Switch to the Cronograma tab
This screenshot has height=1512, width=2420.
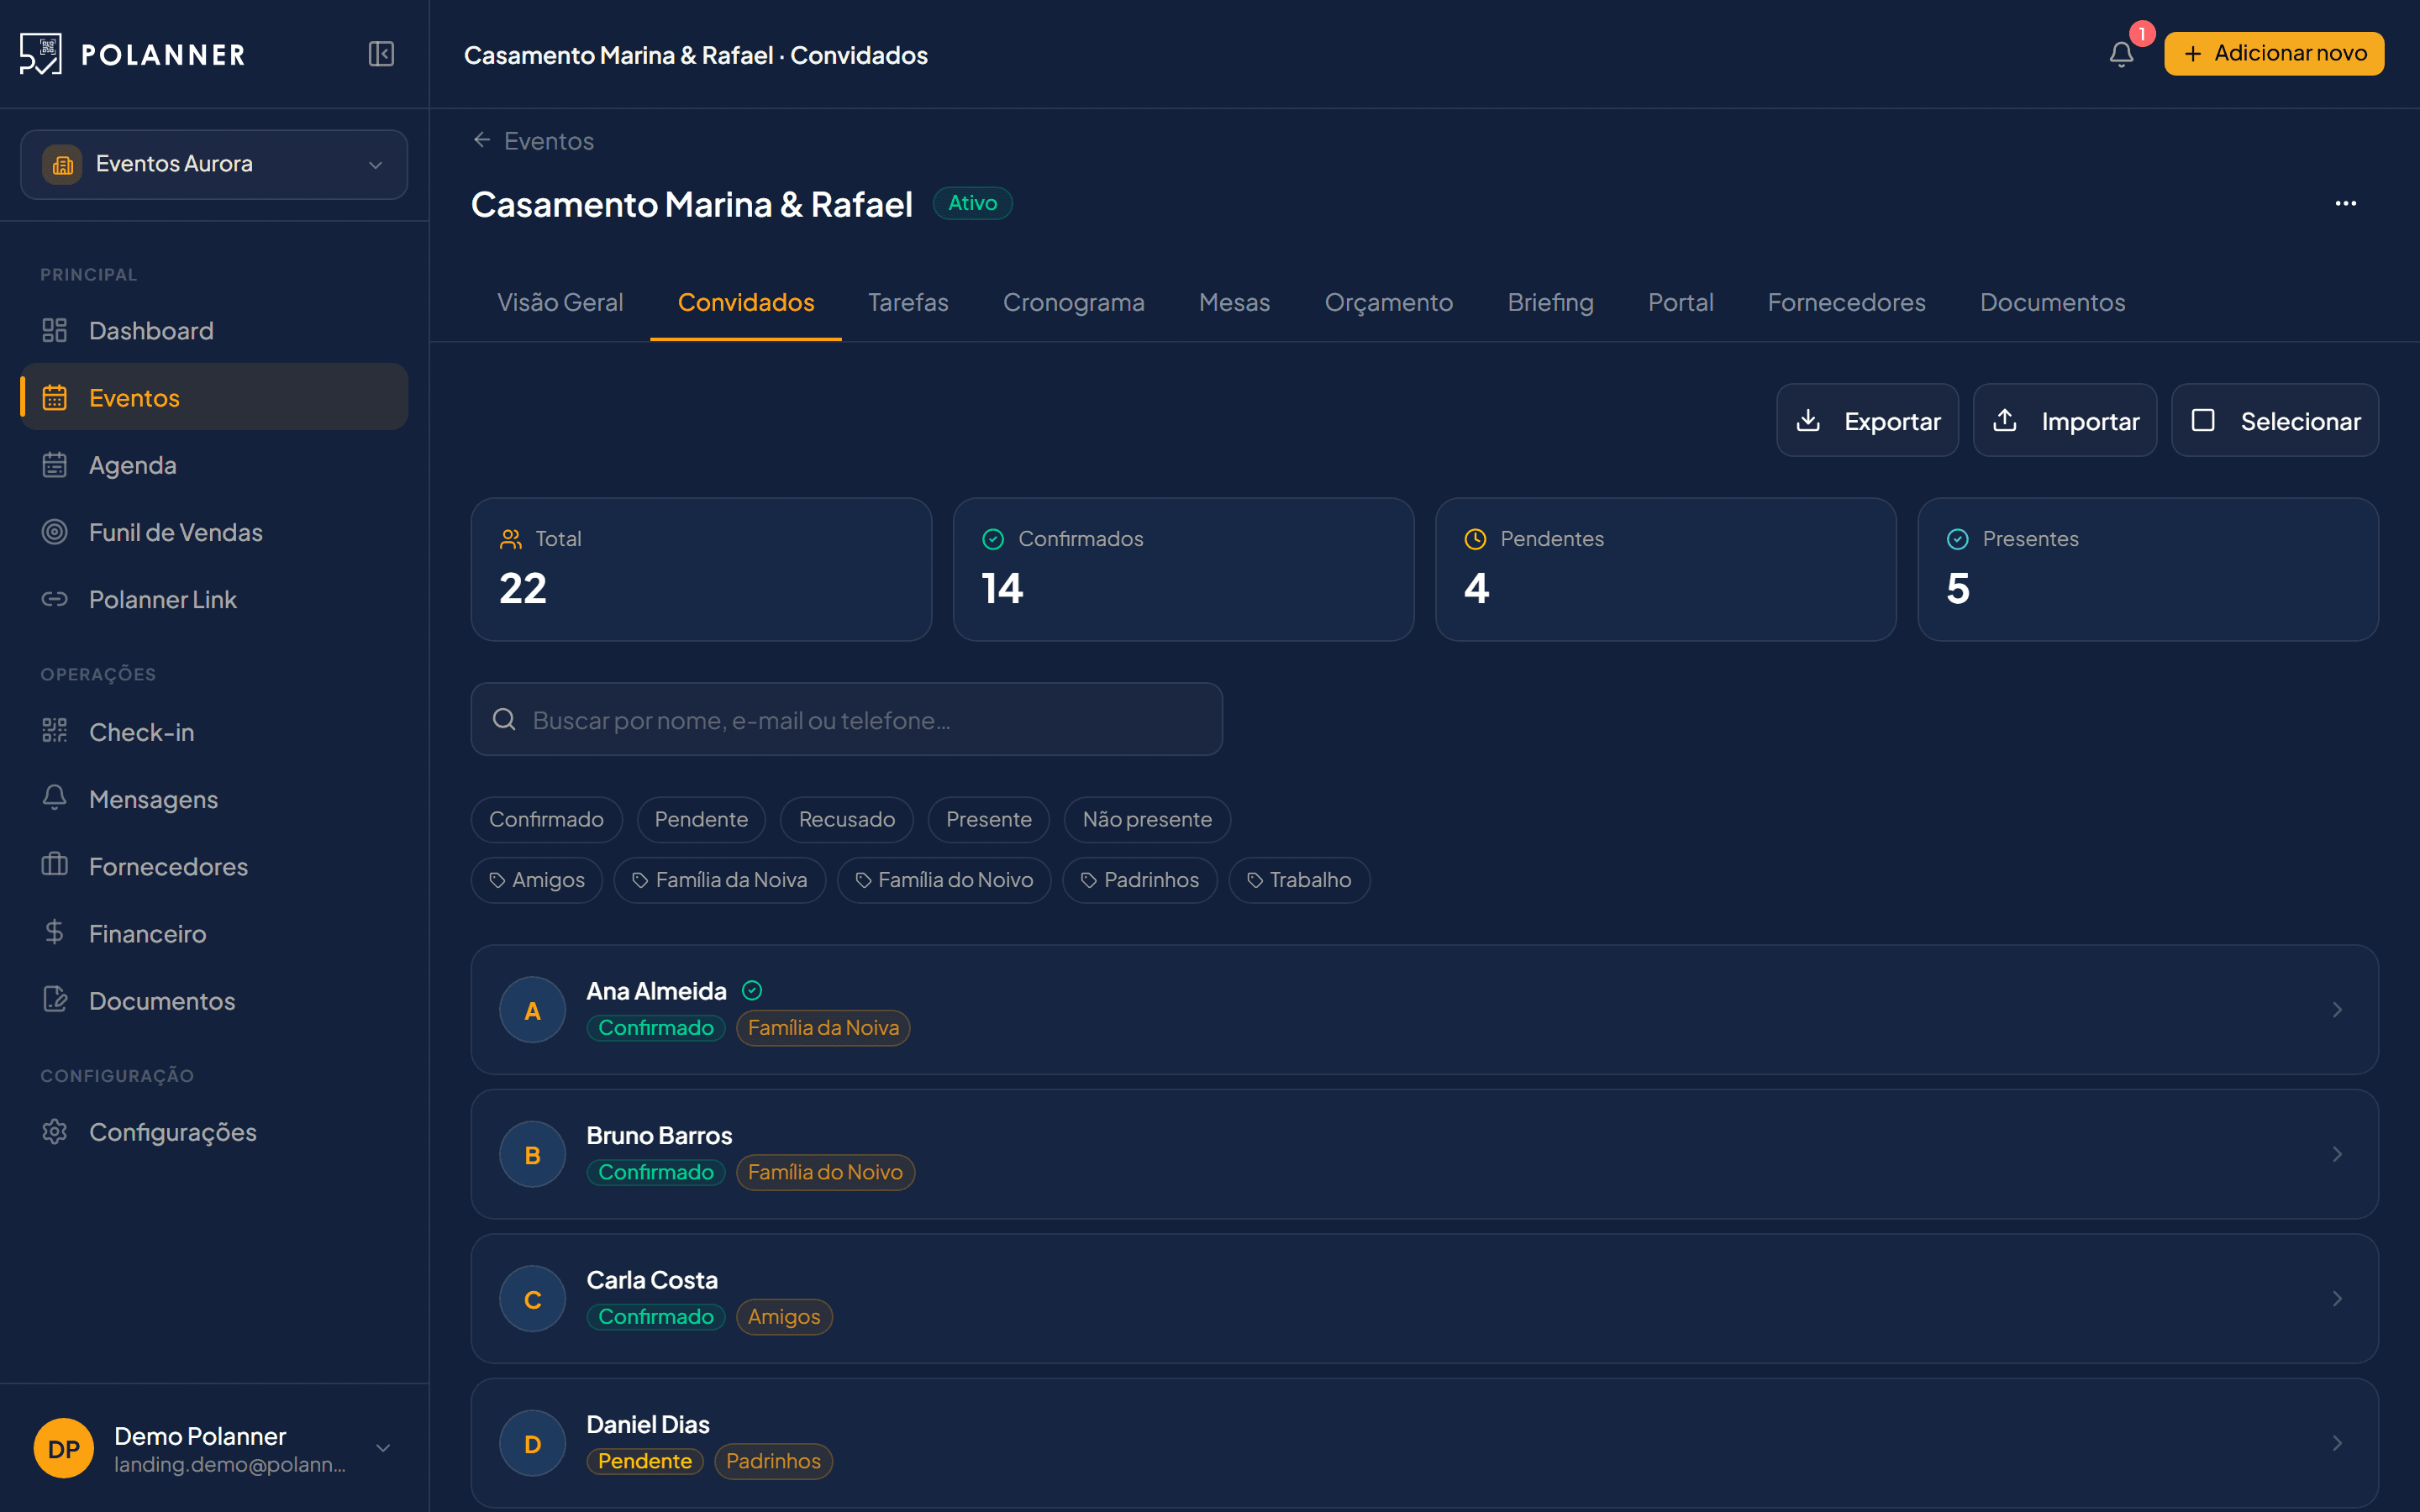click(x=1073, y=302)
